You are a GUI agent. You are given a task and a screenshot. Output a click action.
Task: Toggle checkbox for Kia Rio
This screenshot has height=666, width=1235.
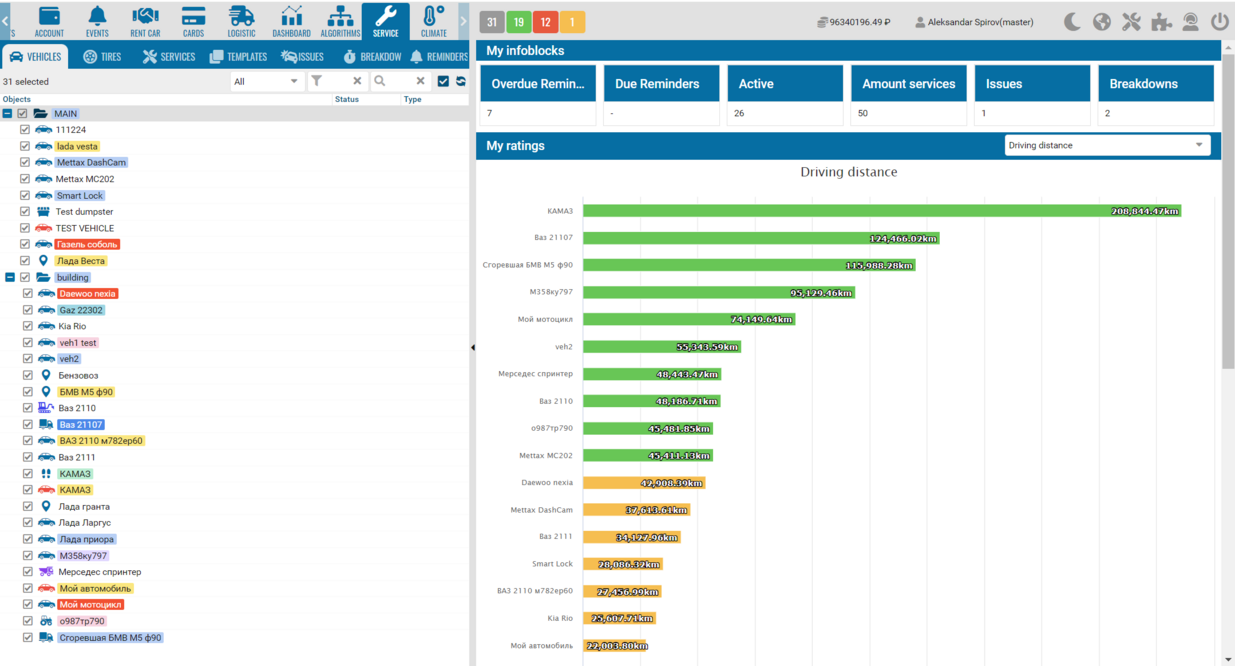click(x=28, y=326)
